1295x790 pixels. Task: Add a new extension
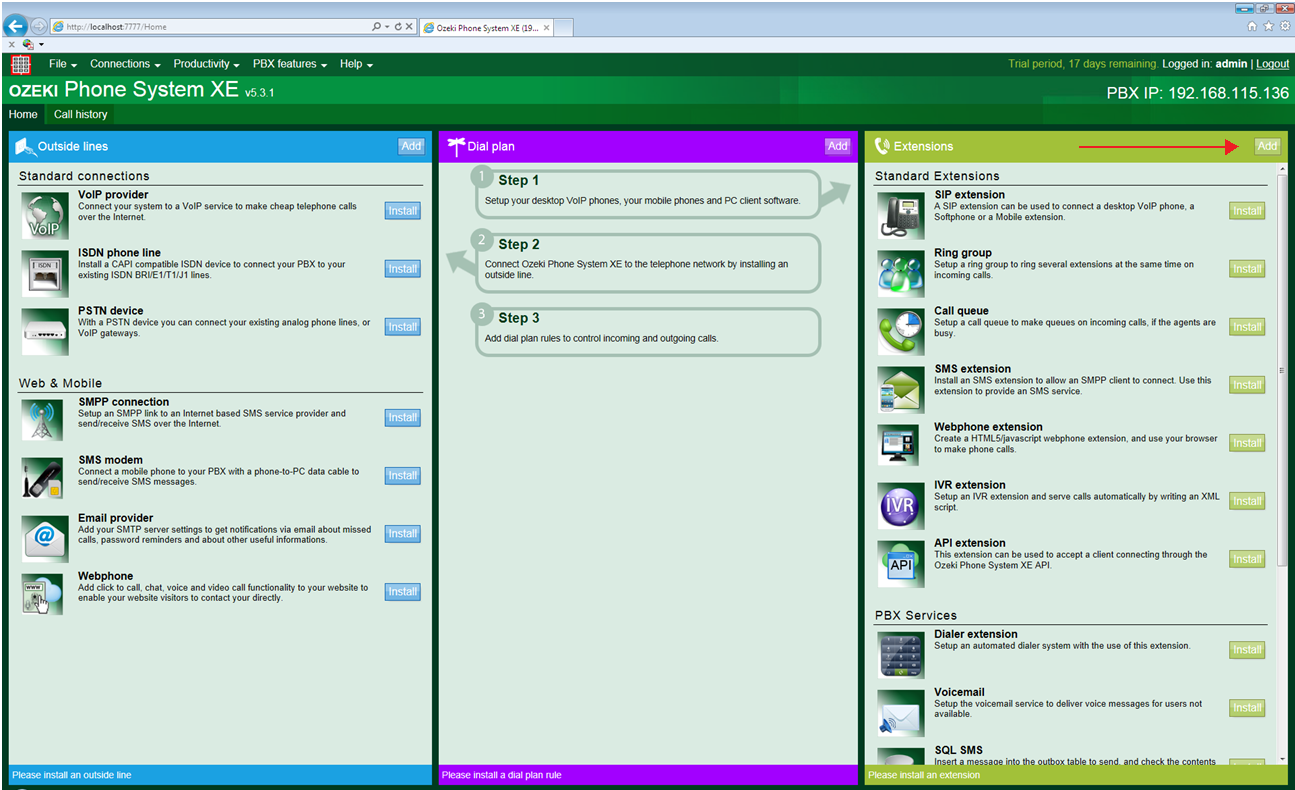click(1267, 146)
